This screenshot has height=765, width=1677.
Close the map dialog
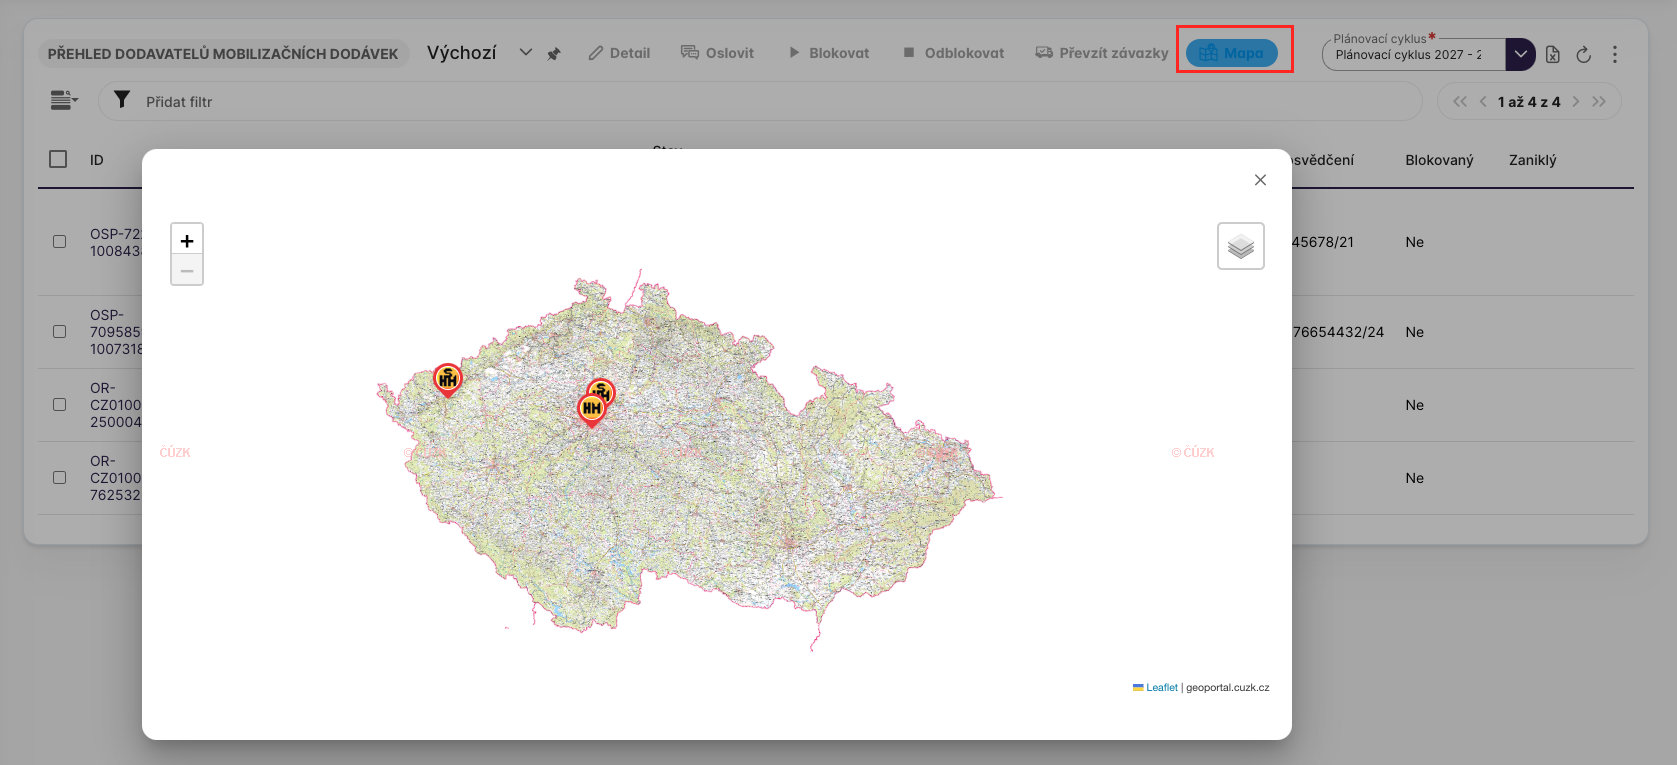click(1260, 180)
